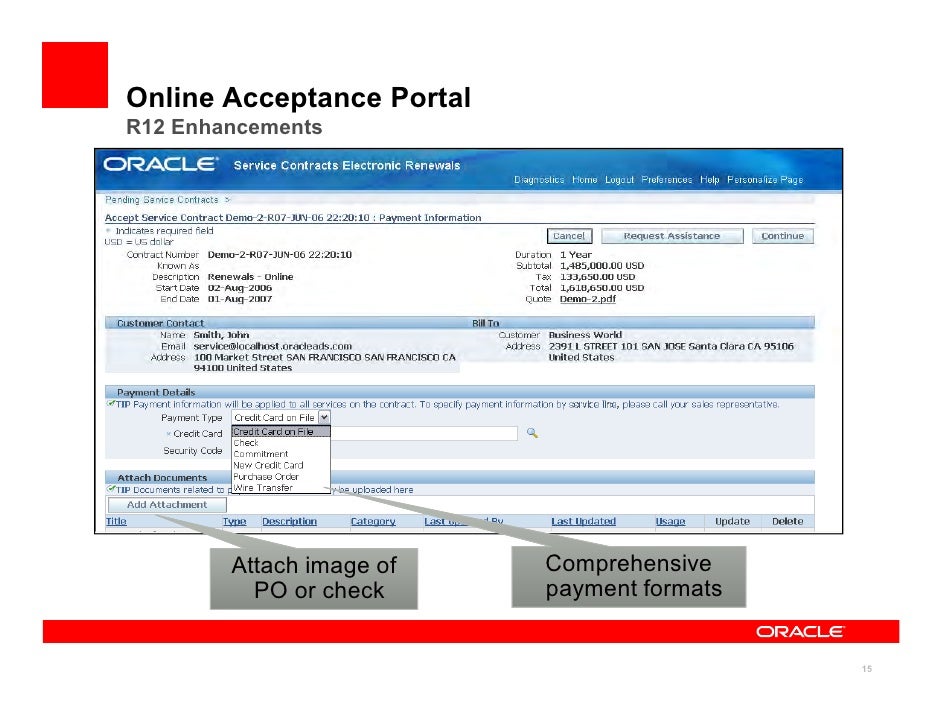Click the subtotal '1,485,000.00 USD'
The image size is (942, 728).
point(602,265)
